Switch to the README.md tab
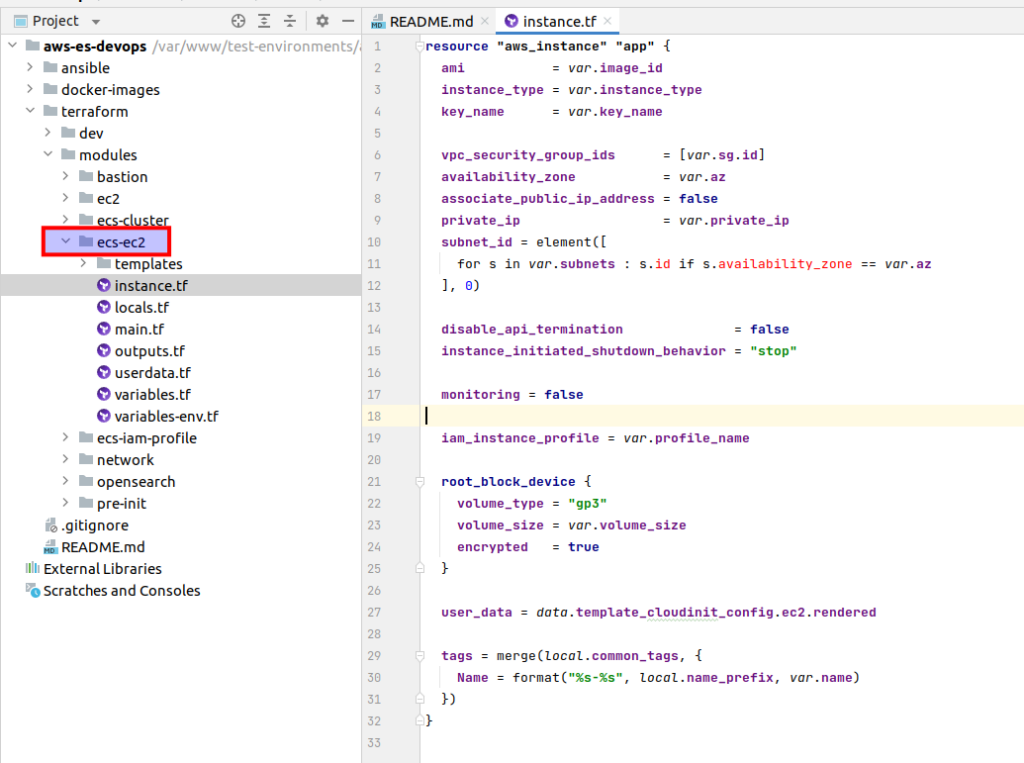1024x763 pixels. (x=430, y=20)
